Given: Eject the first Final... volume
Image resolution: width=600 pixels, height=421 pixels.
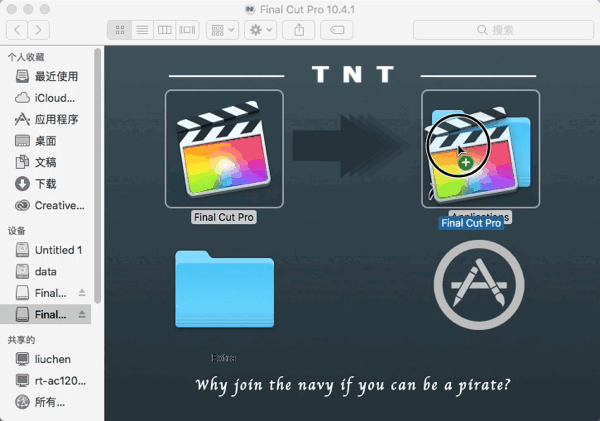Looking at the screenshot, I should (82, 293).
